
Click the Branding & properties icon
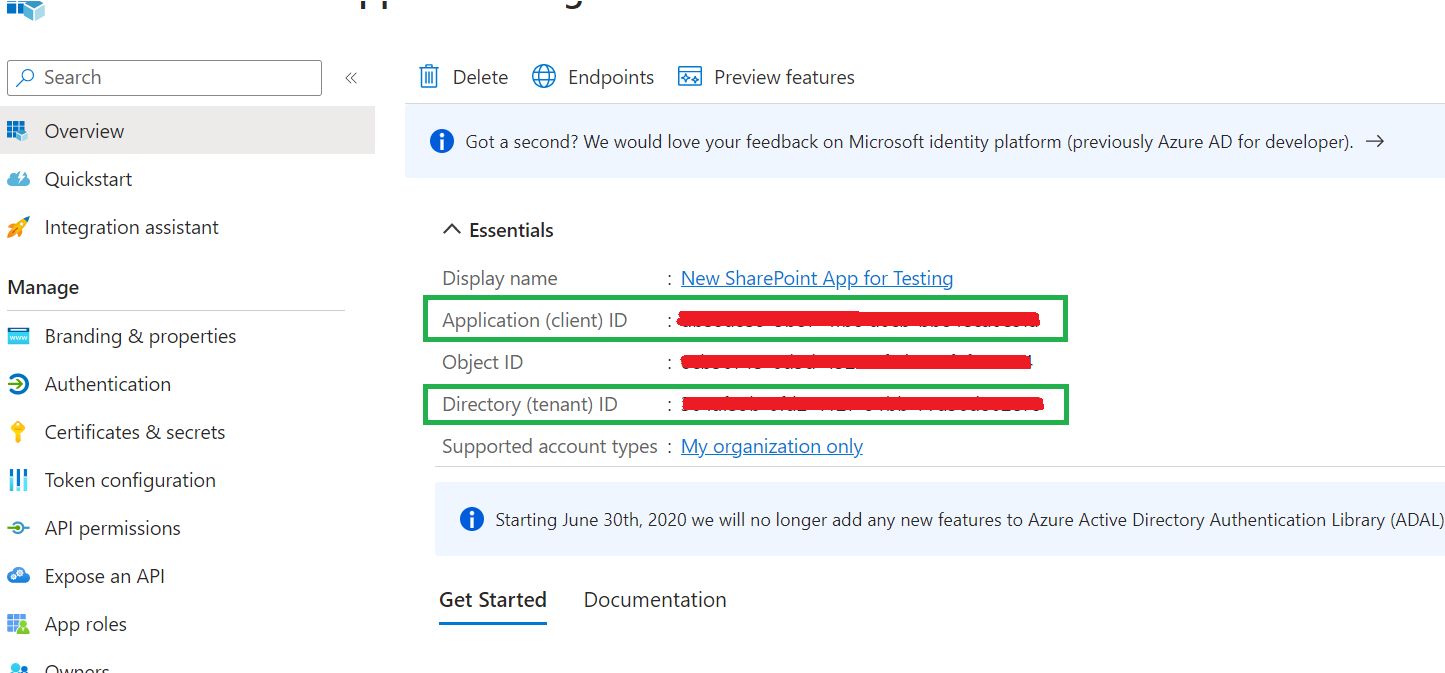(18, 336)
